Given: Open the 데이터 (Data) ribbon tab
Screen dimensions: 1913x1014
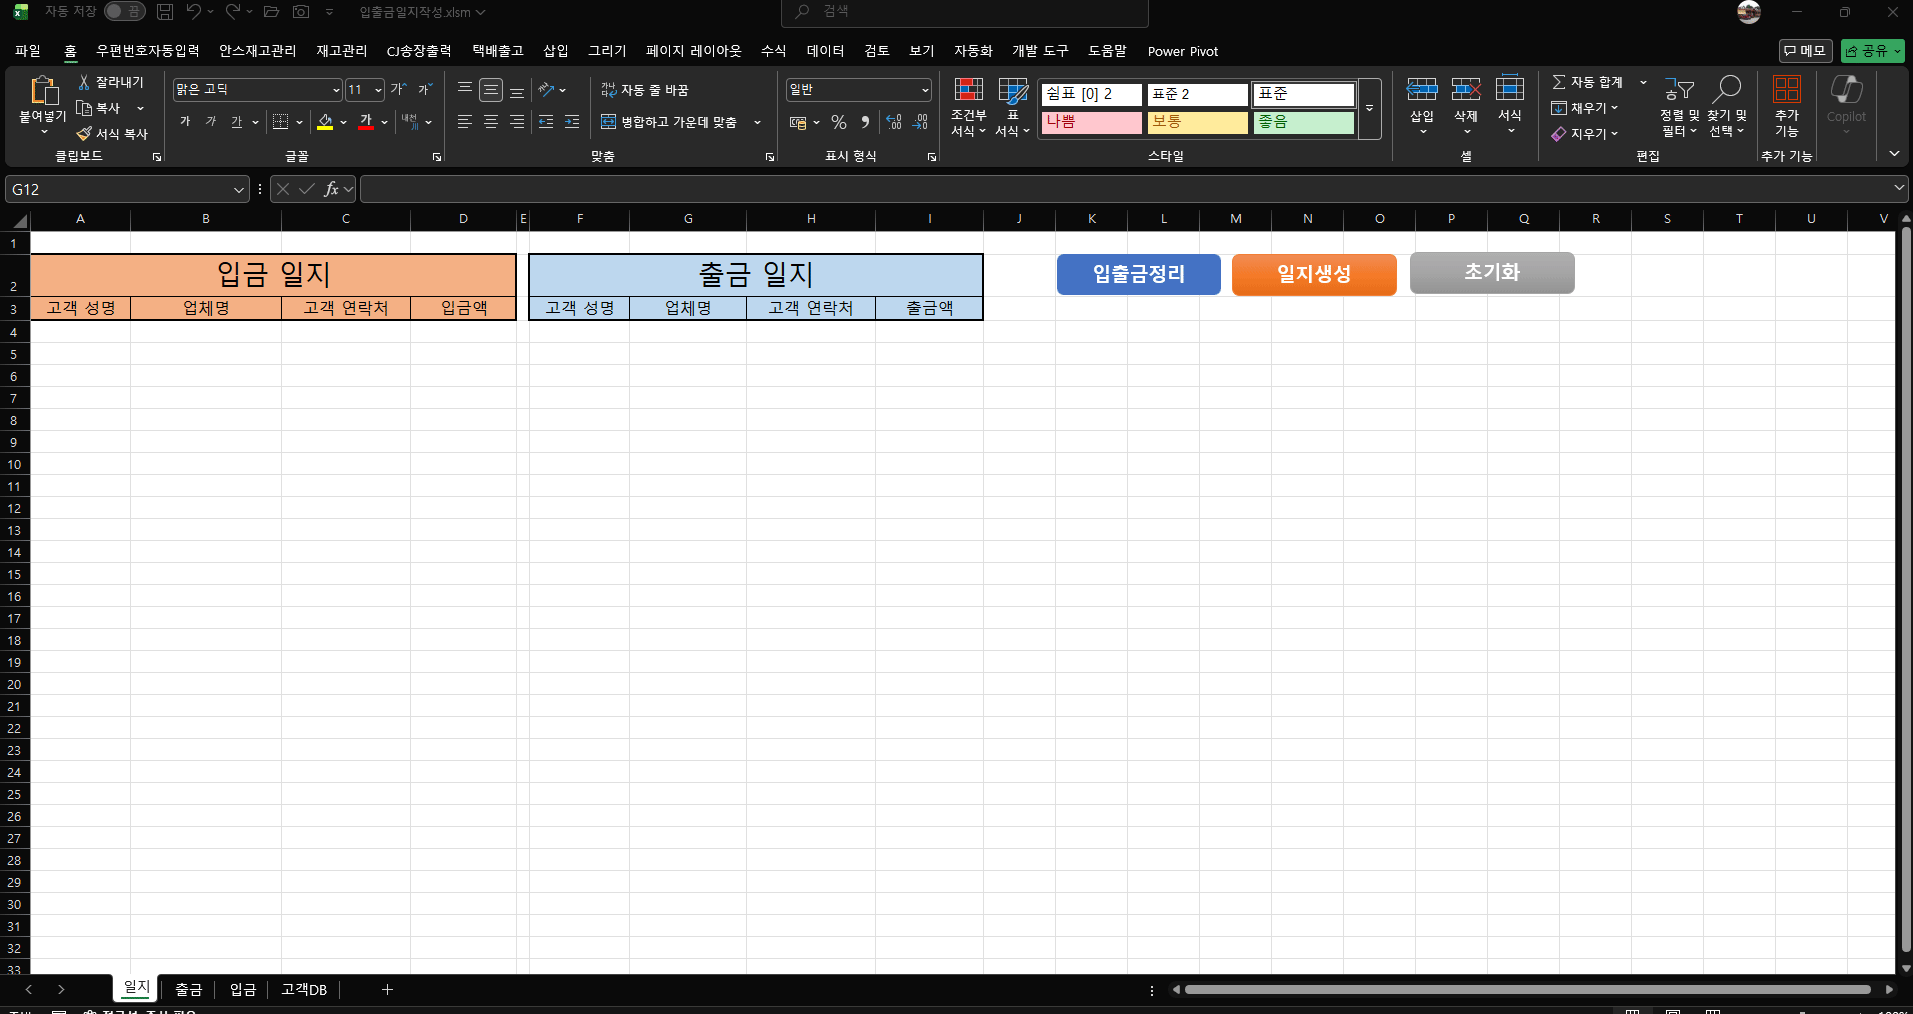Looking at the screenshot, I should point(825,51).
